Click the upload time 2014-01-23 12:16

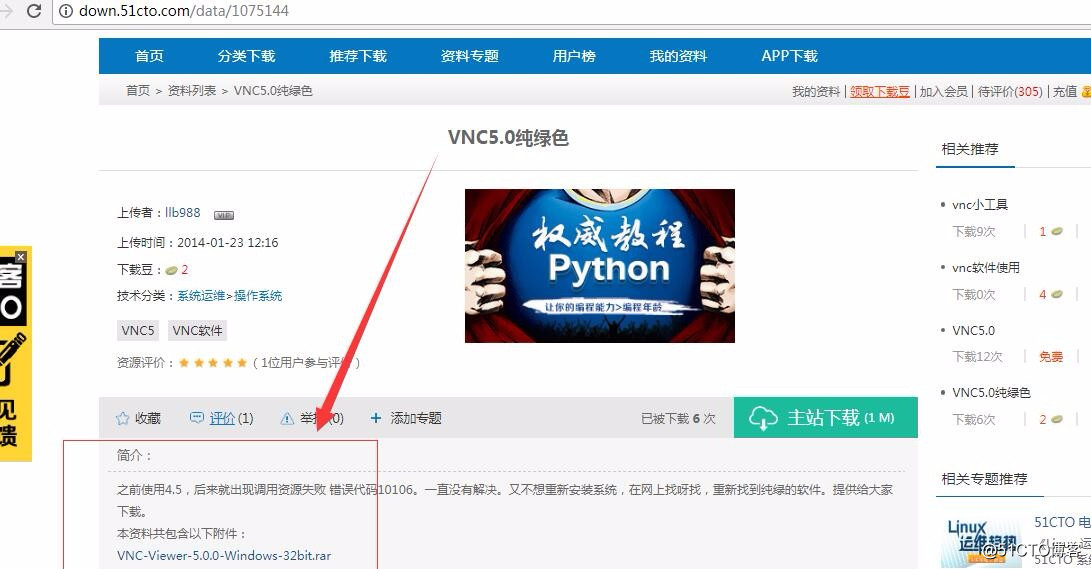(x=228, y=243)
